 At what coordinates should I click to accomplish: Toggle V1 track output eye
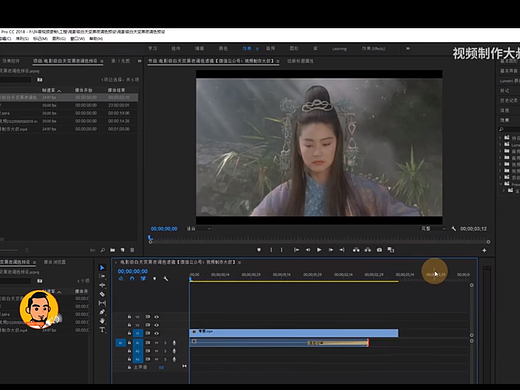tap(156, 333)
